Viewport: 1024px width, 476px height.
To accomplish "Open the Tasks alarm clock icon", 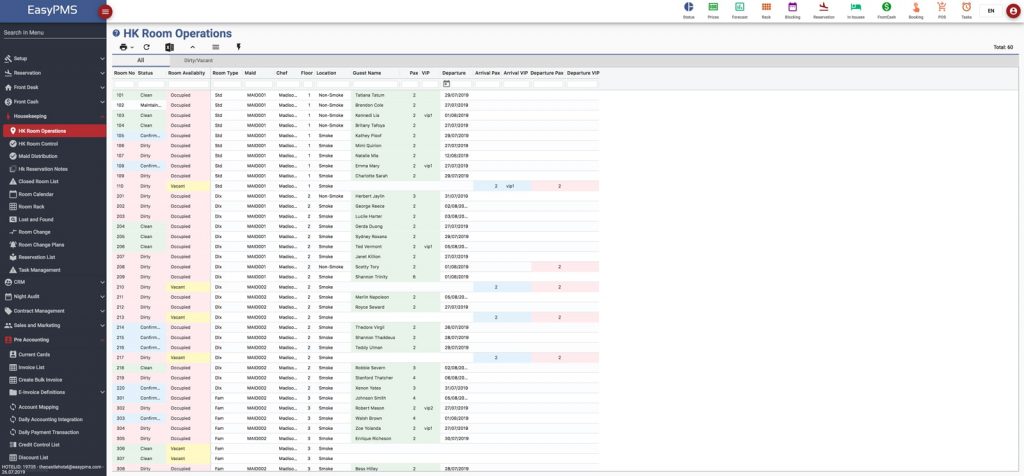I will [x=967, y=7].
